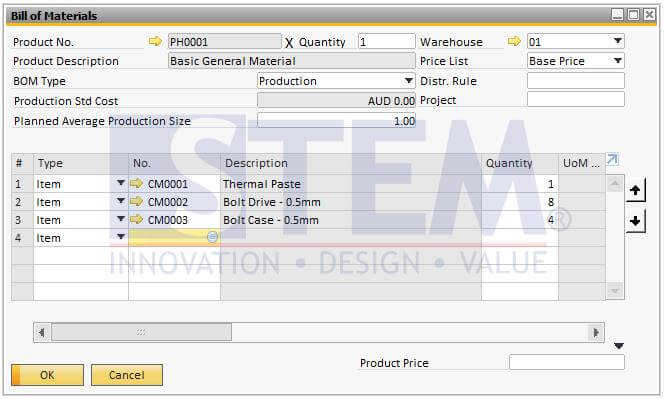Click horizontal scrollbar left arrow
Screen dimensions: 664x399
click(42, 332)
